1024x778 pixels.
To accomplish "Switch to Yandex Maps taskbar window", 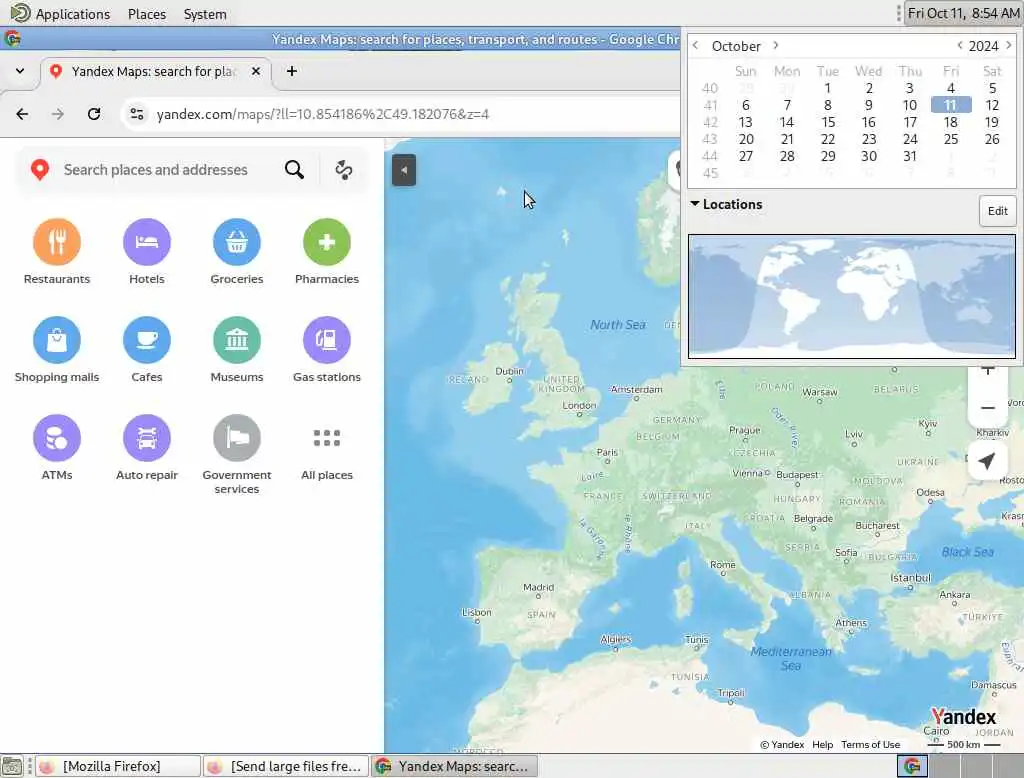I will (455, 766).
